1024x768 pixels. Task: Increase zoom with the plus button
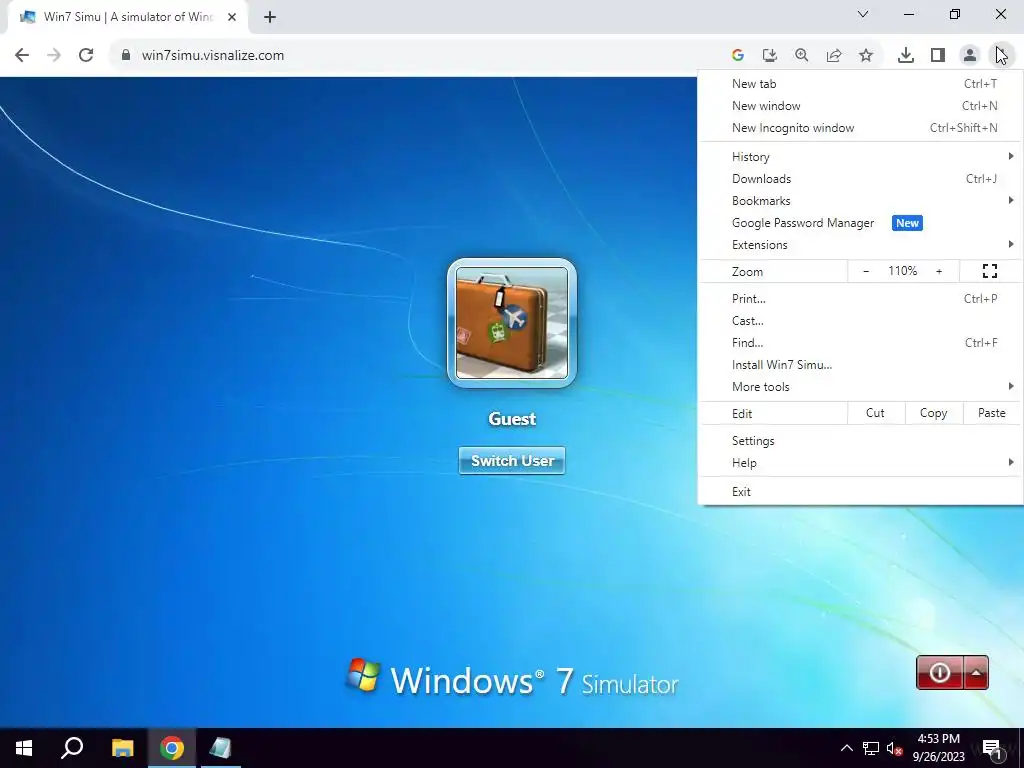point(939,271)
